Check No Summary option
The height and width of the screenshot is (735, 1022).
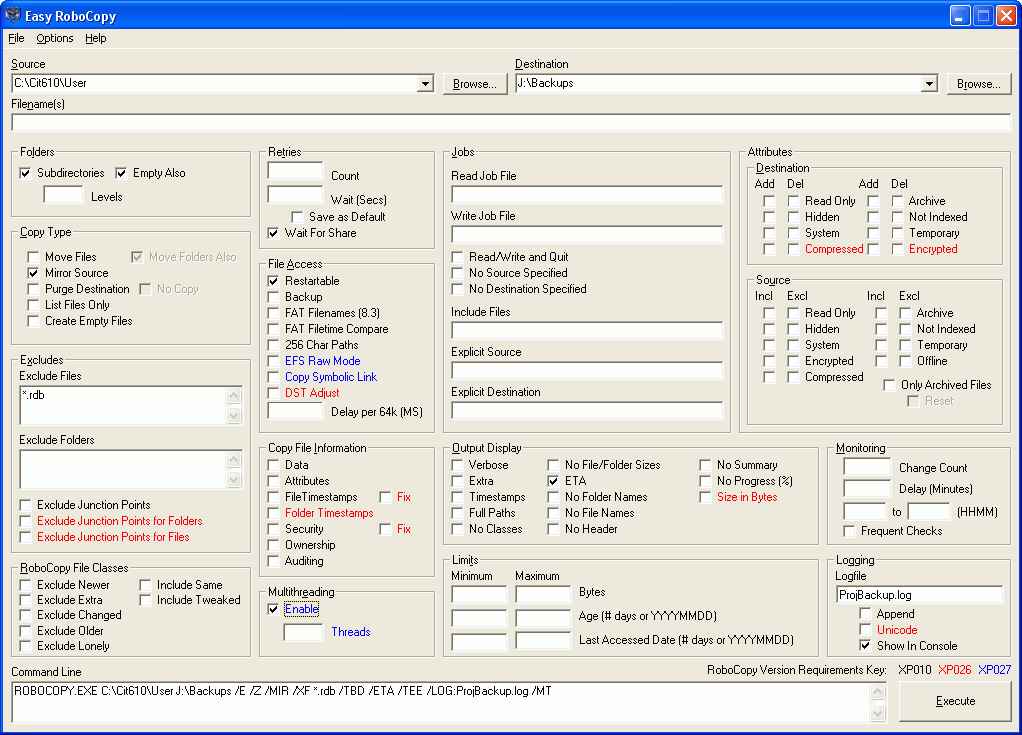[x=705, y=465]
